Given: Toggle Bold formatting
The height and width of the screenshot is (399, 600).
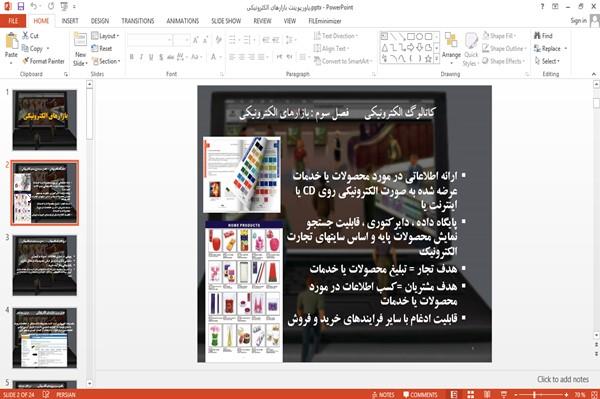Looking at the screenshot, I should pos(132,57).
